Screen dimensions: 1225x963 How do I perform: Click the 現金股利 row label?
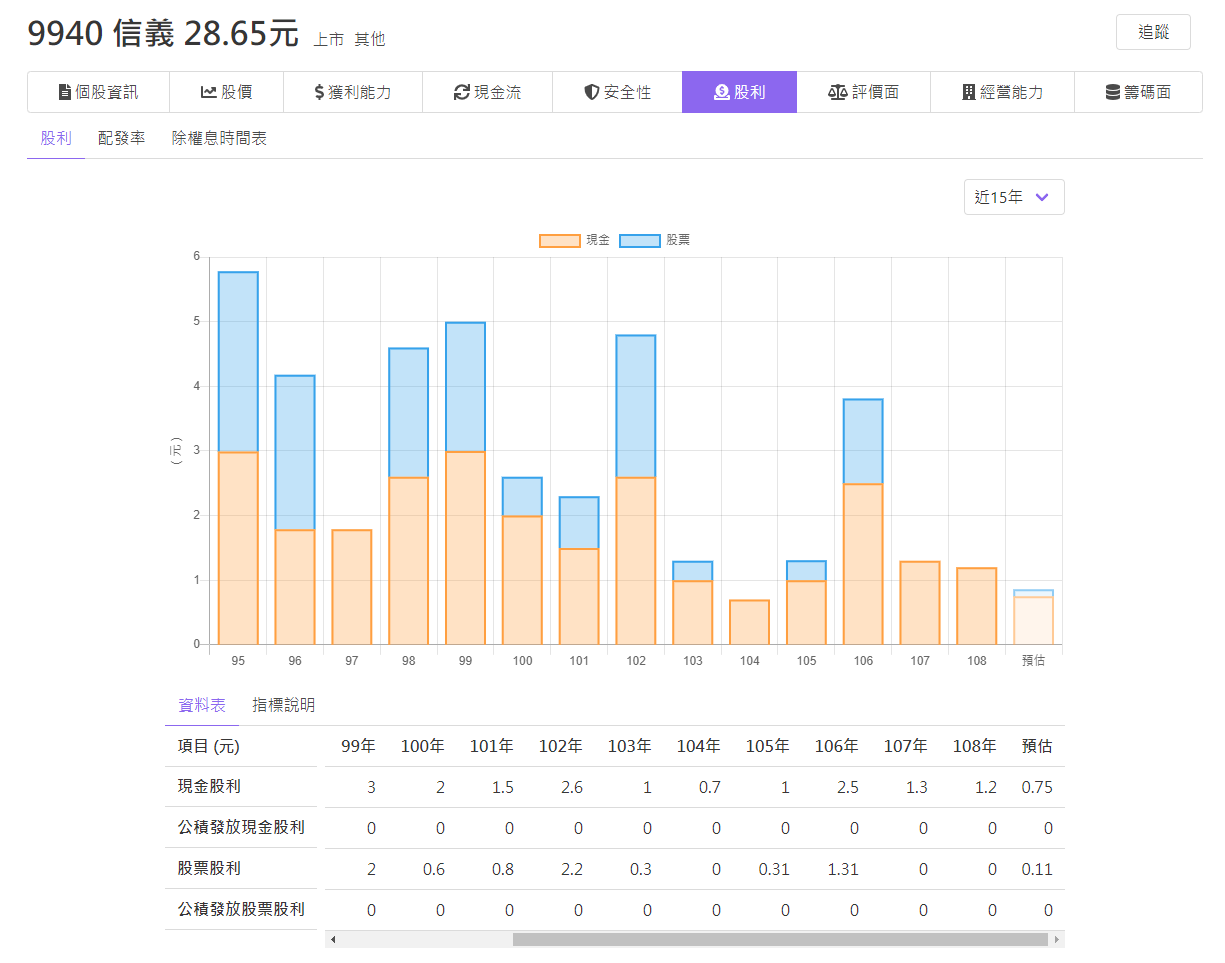point(209,787)
